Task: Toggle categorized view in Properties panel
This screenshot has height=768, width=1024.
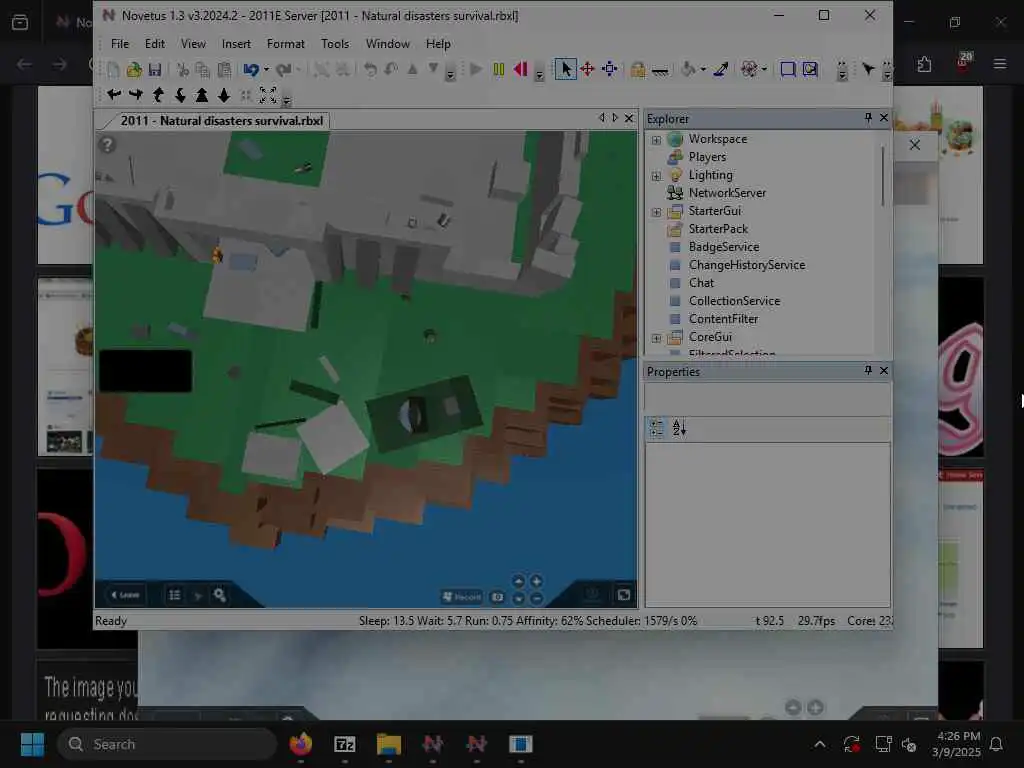Action: 656,428
